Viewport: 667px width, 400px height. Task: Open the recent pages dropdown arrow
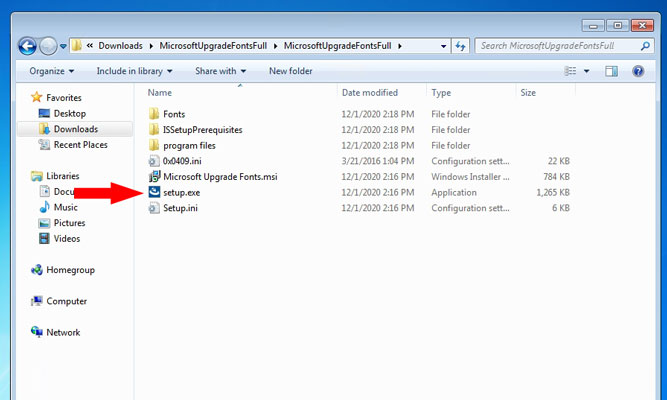click(63, 46)
